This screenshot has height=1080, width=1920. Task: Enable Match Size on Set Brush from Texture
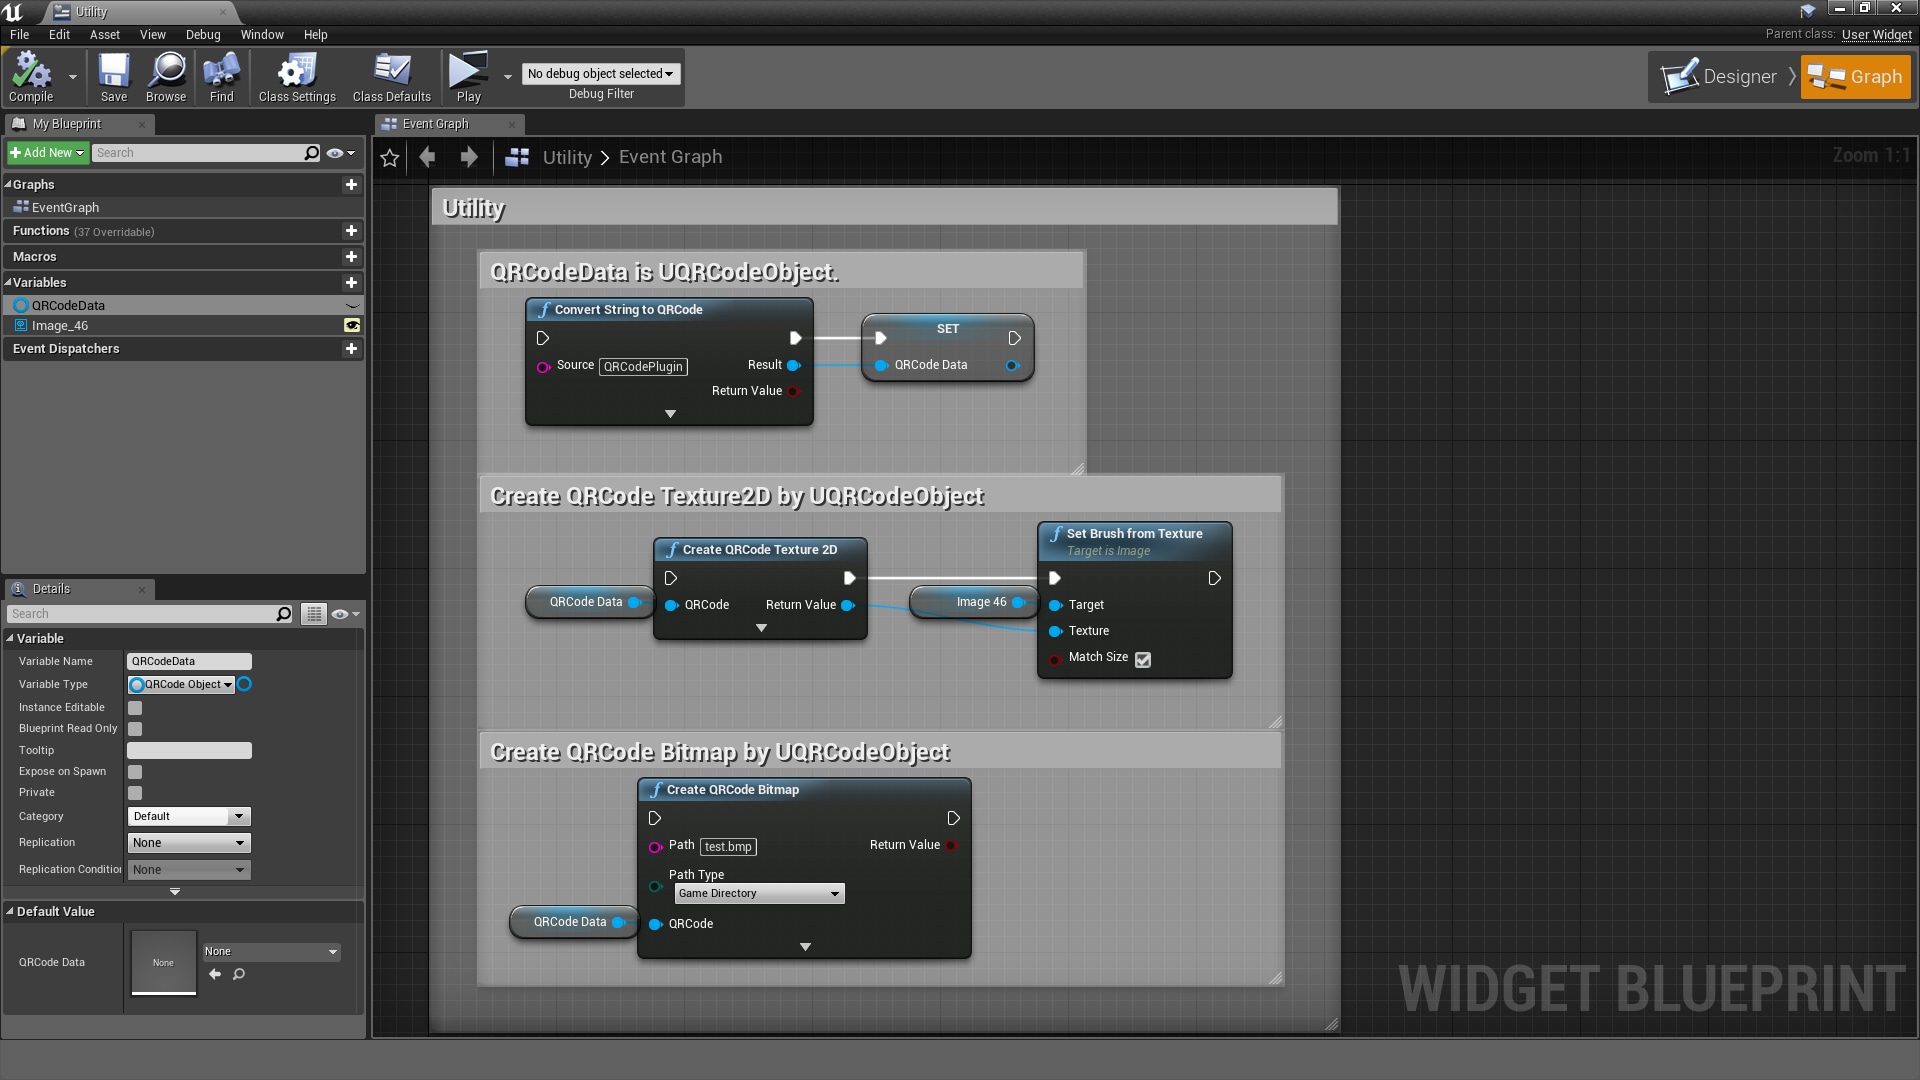tap(1143, 659)
